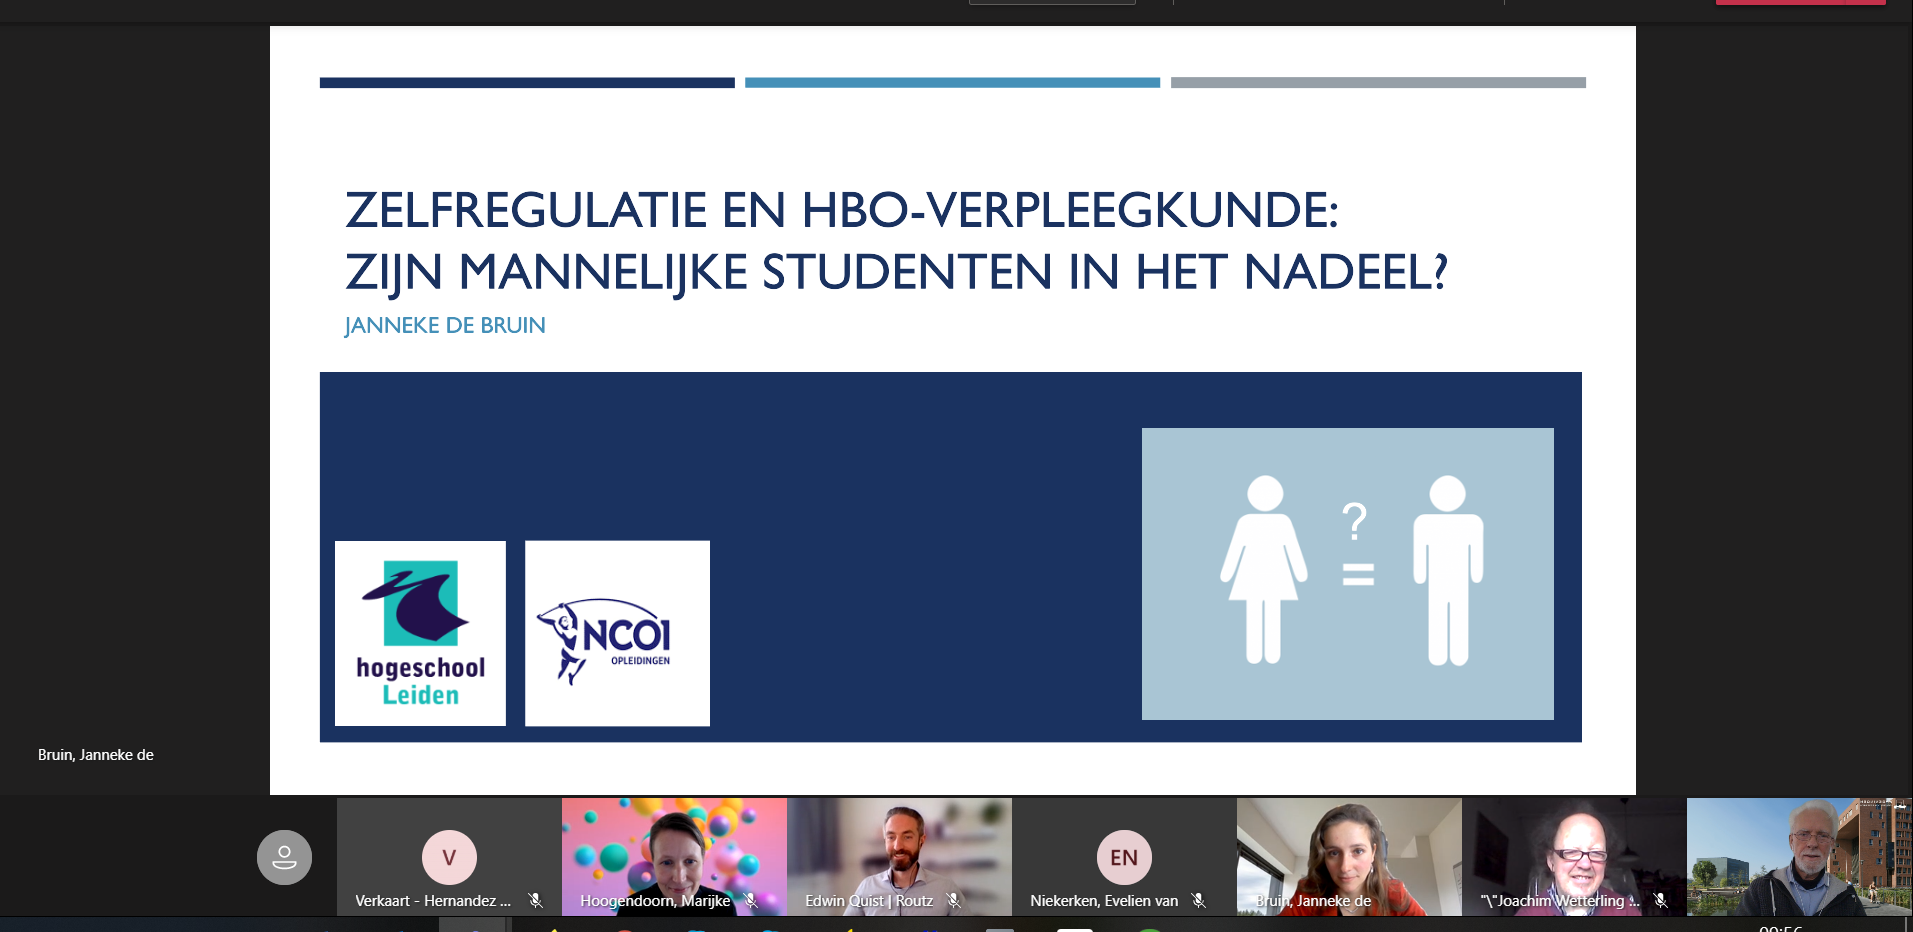Open Hoogendoorn, Marijke's video tile
Screen dimensions: 1913x932
[674, 857]
